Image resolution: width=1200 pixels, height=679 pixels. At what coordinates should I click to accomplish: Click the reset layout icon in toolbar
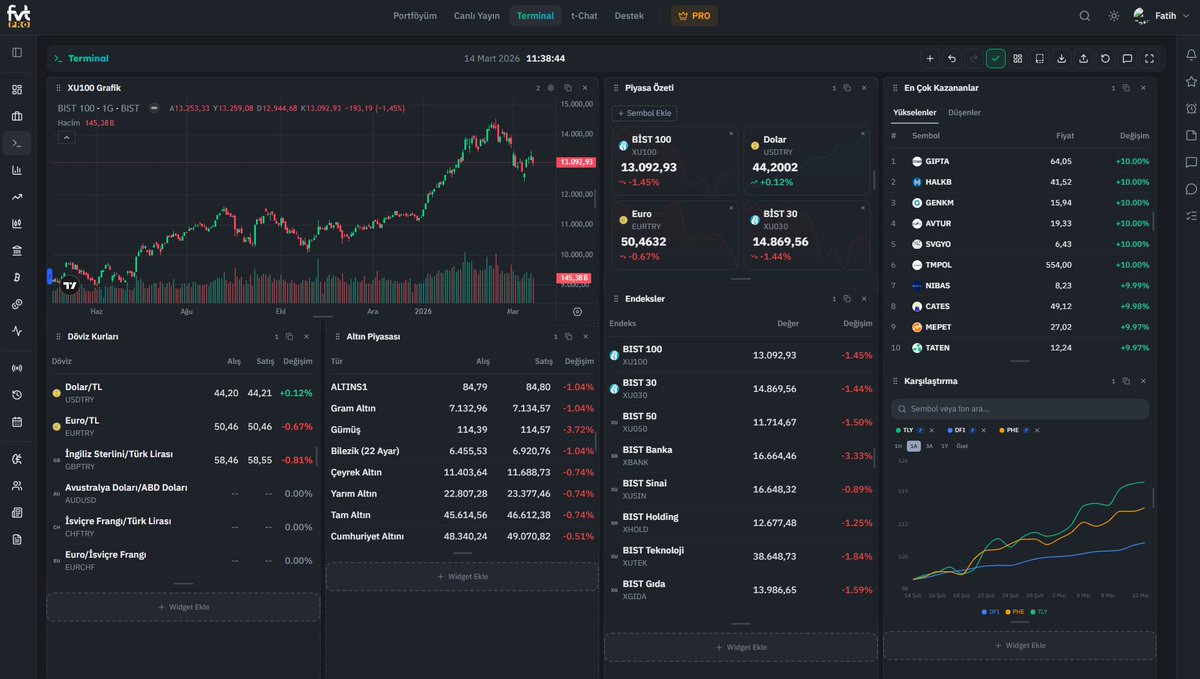(1105, 59)
